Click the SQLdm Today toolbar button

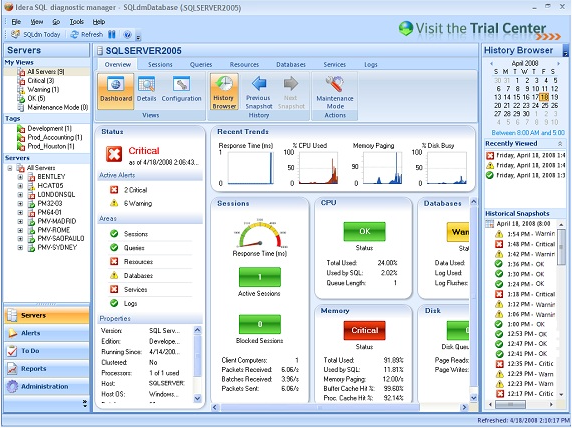[36, 34]
